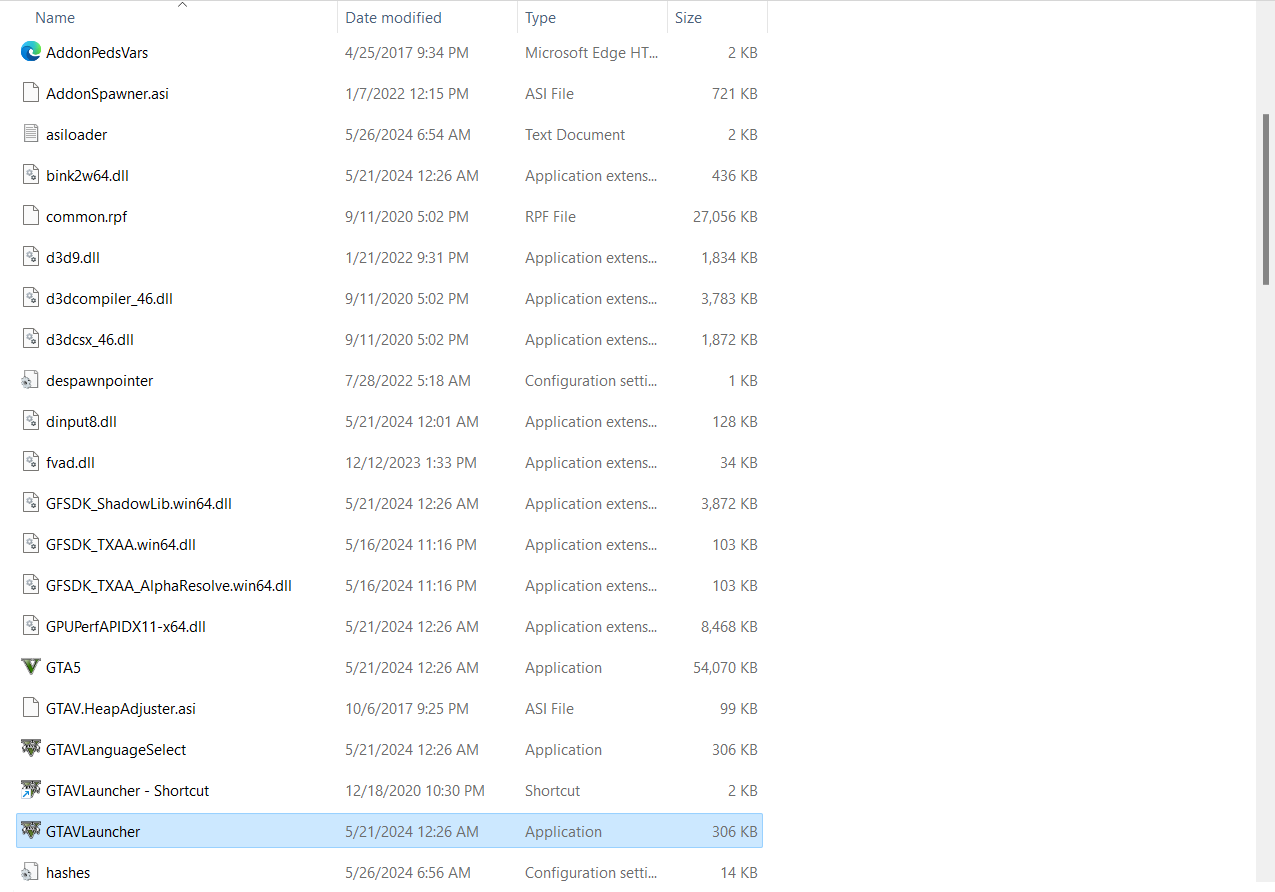The image size is (1275, 892).
Task: Click the date 12/12/2023 1:33 PM
Action: click(411, 462)
